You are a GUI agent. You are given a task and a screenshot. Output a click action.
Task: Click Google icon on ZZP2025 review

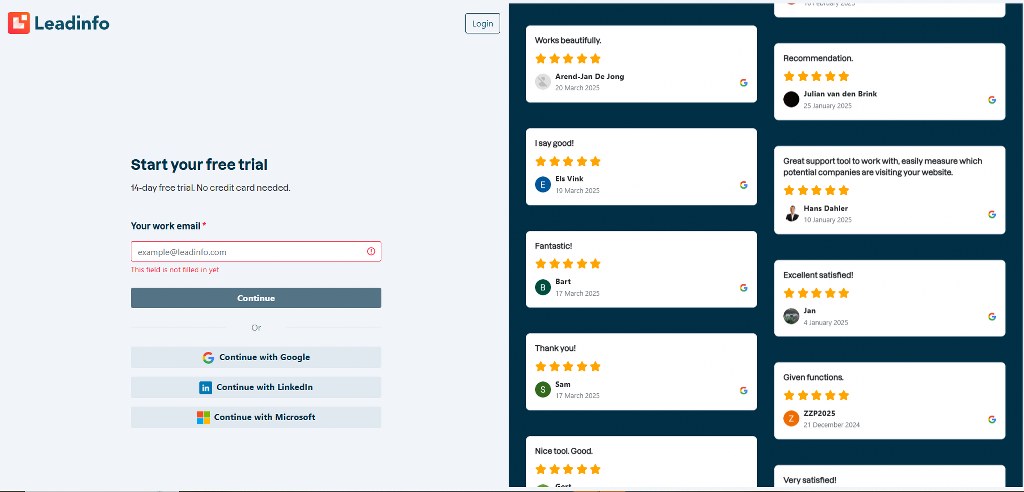pyautogui.click(x=992, y=419)
